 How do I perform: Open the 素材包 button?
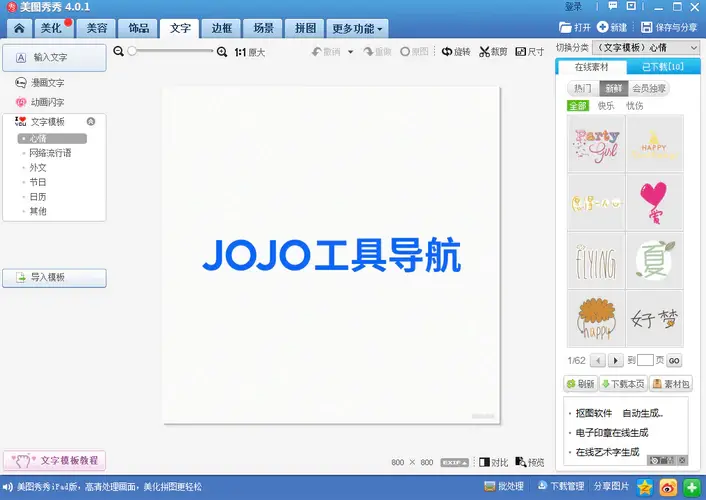(x=671, y=384)
